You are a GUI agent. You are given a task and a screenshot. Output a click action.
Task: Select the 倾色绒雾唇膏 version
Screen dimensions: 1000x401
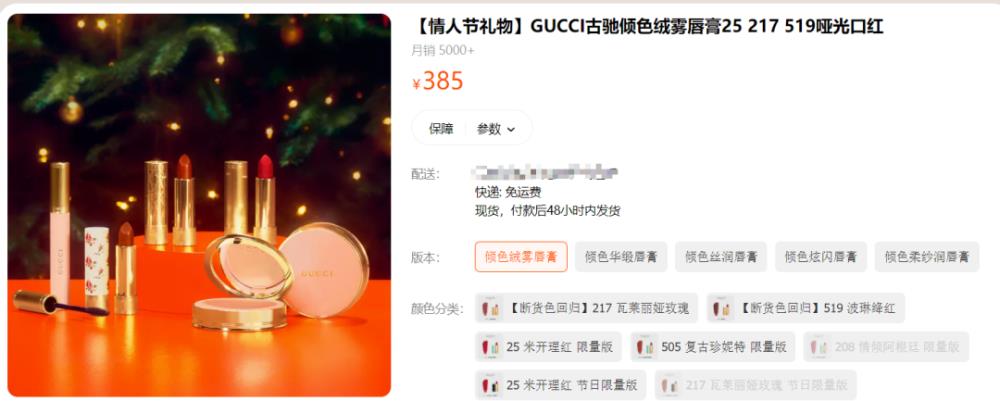pos(521,257)
